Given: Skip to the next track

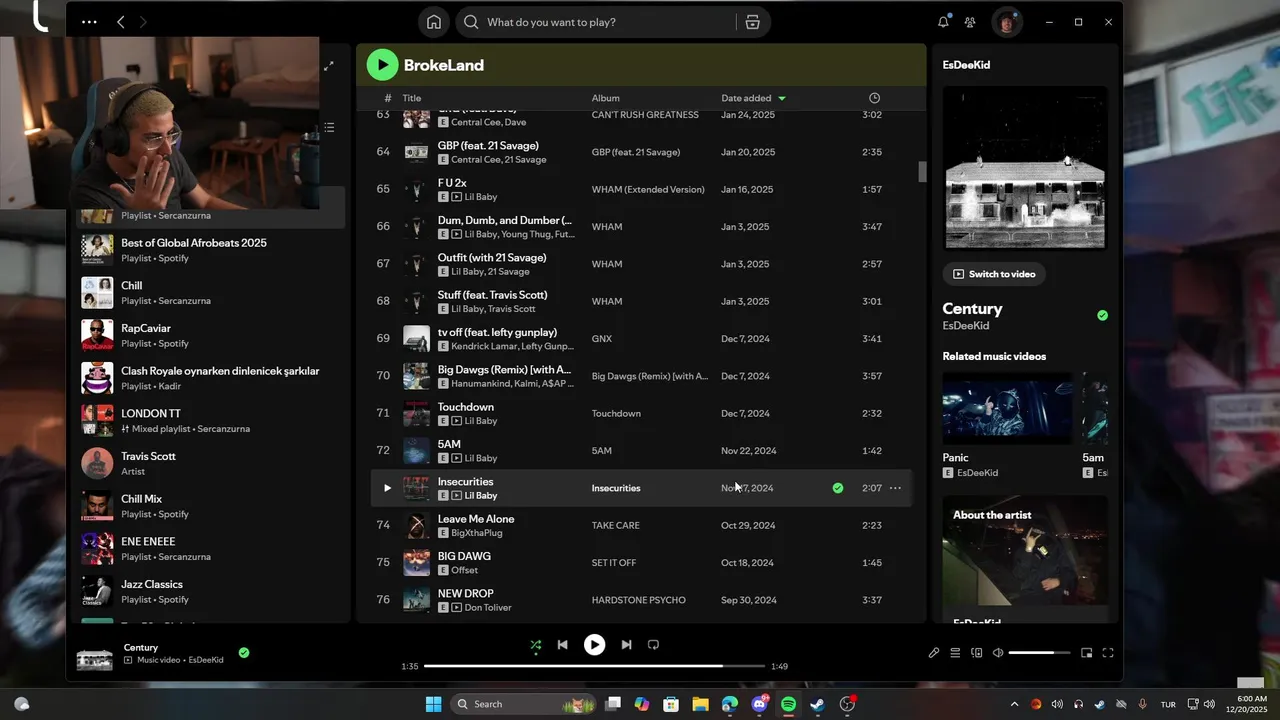Looking at the screenshot, I should click(x=626, y=645).
